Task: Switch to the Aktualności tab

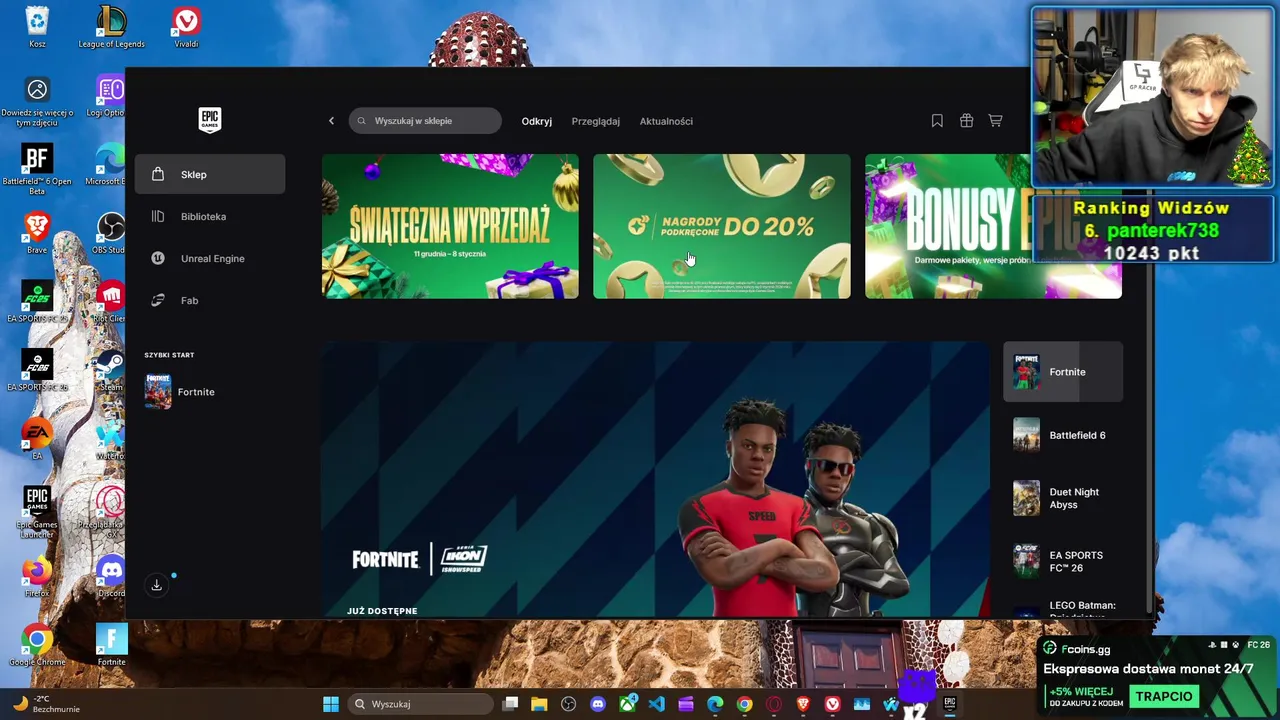Action: (666, 121)
